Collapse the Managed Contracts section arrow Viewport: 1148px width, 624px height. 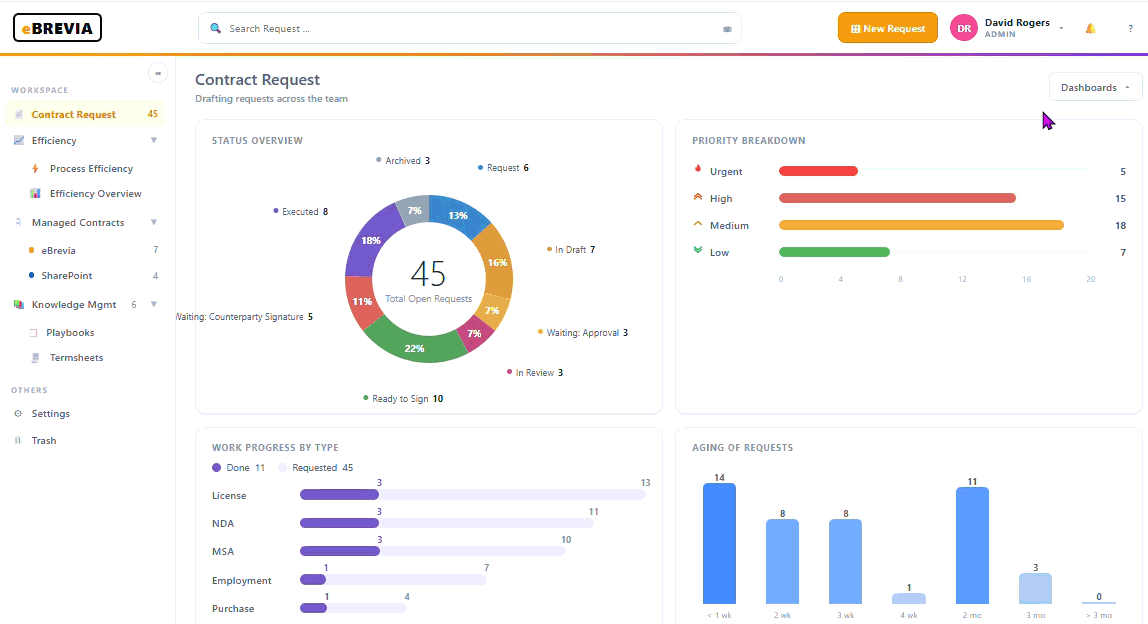[154, 222]
